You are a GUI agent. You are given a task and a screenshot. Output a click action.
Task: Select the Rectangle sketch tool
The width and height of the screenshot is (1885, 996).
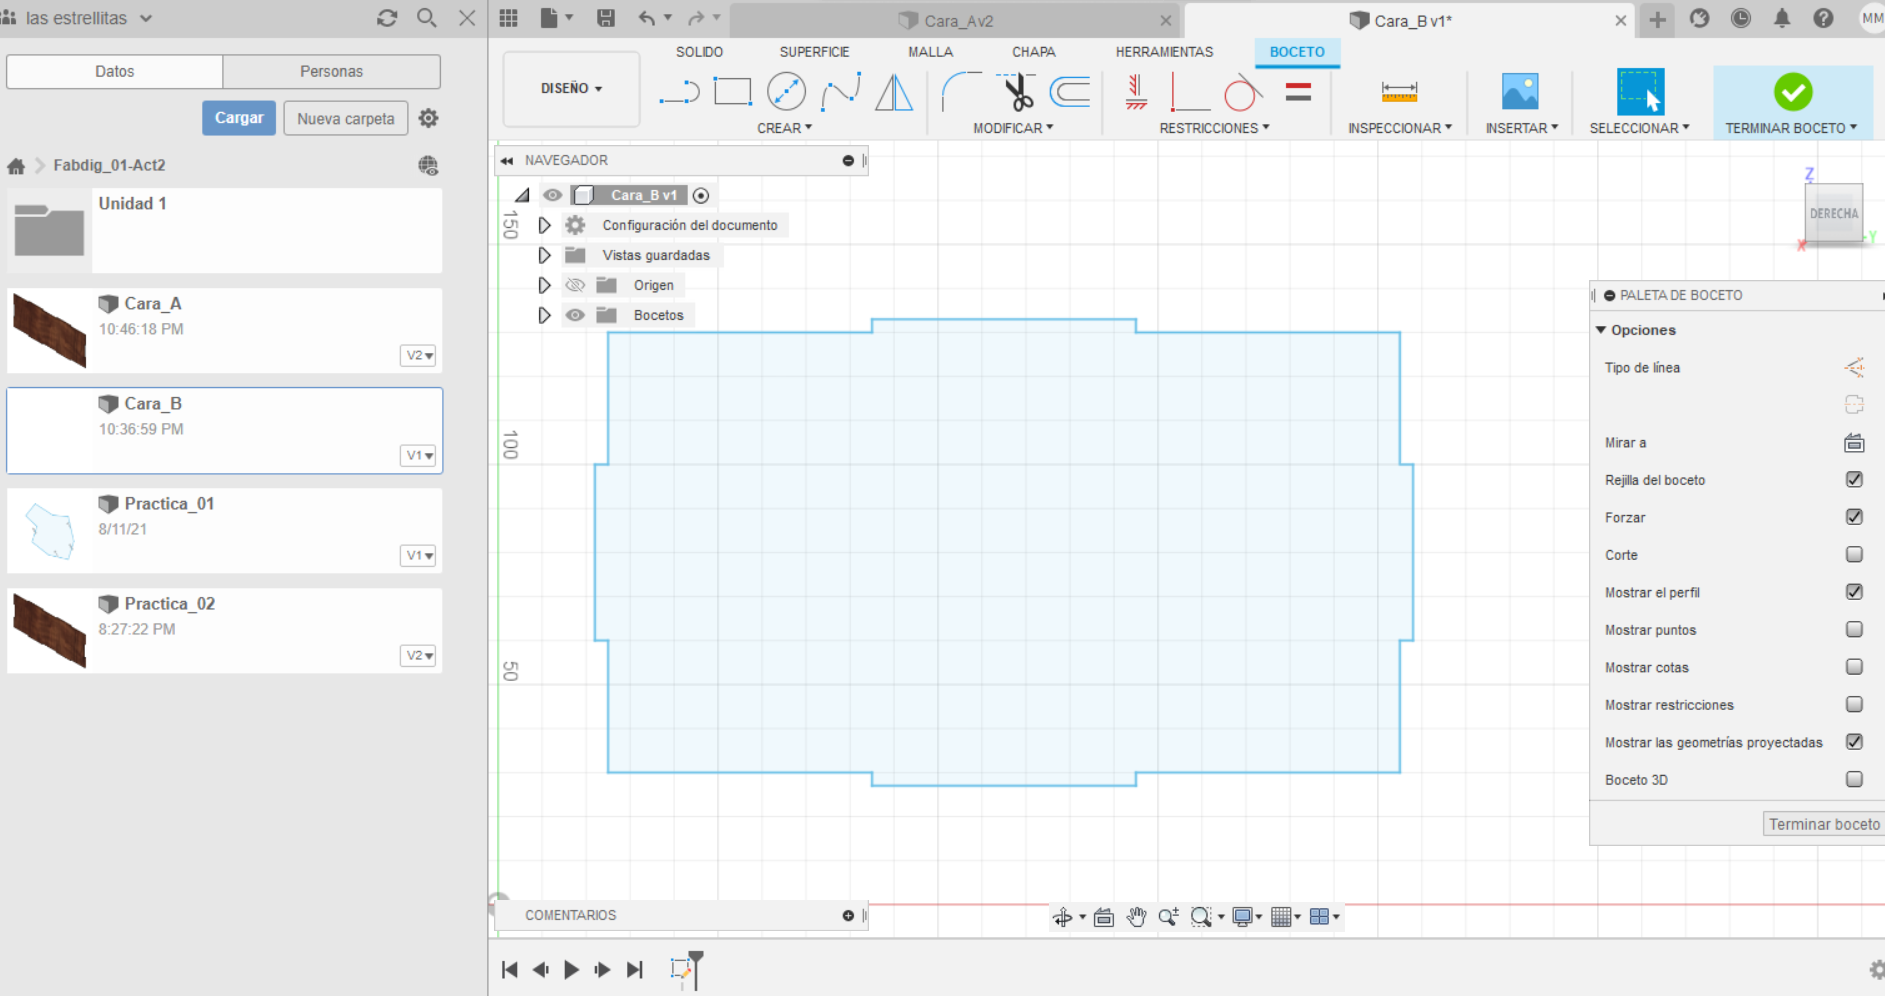tap(733, 92)
